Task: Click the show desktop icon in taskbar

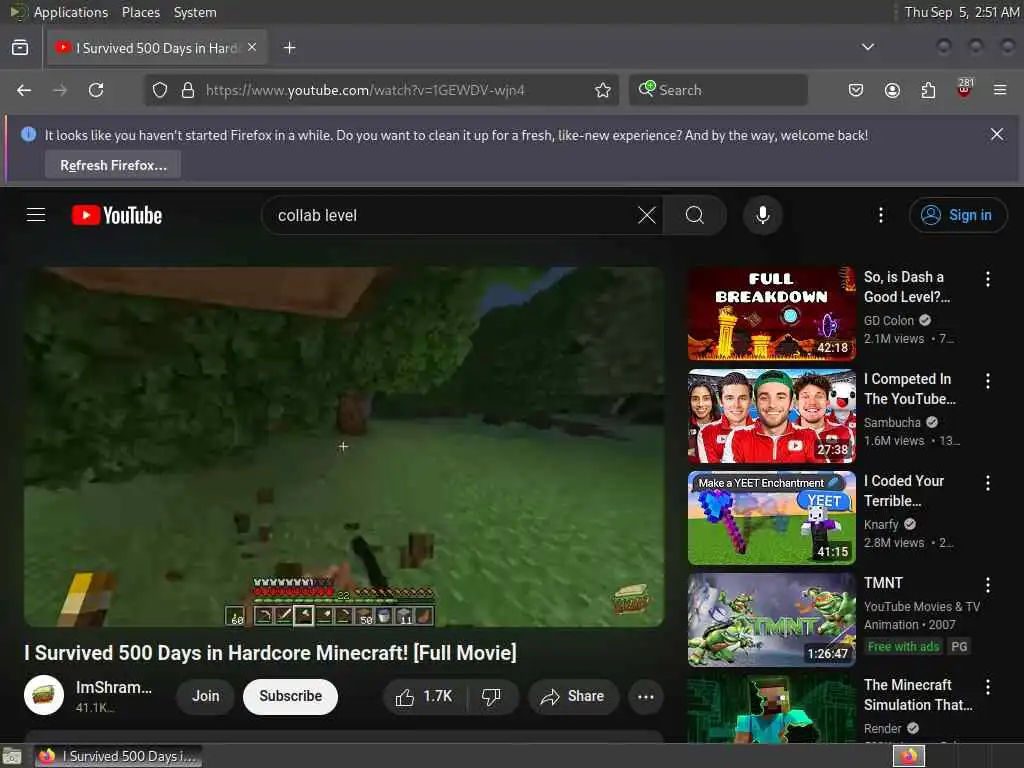Action: coord(12,756)
